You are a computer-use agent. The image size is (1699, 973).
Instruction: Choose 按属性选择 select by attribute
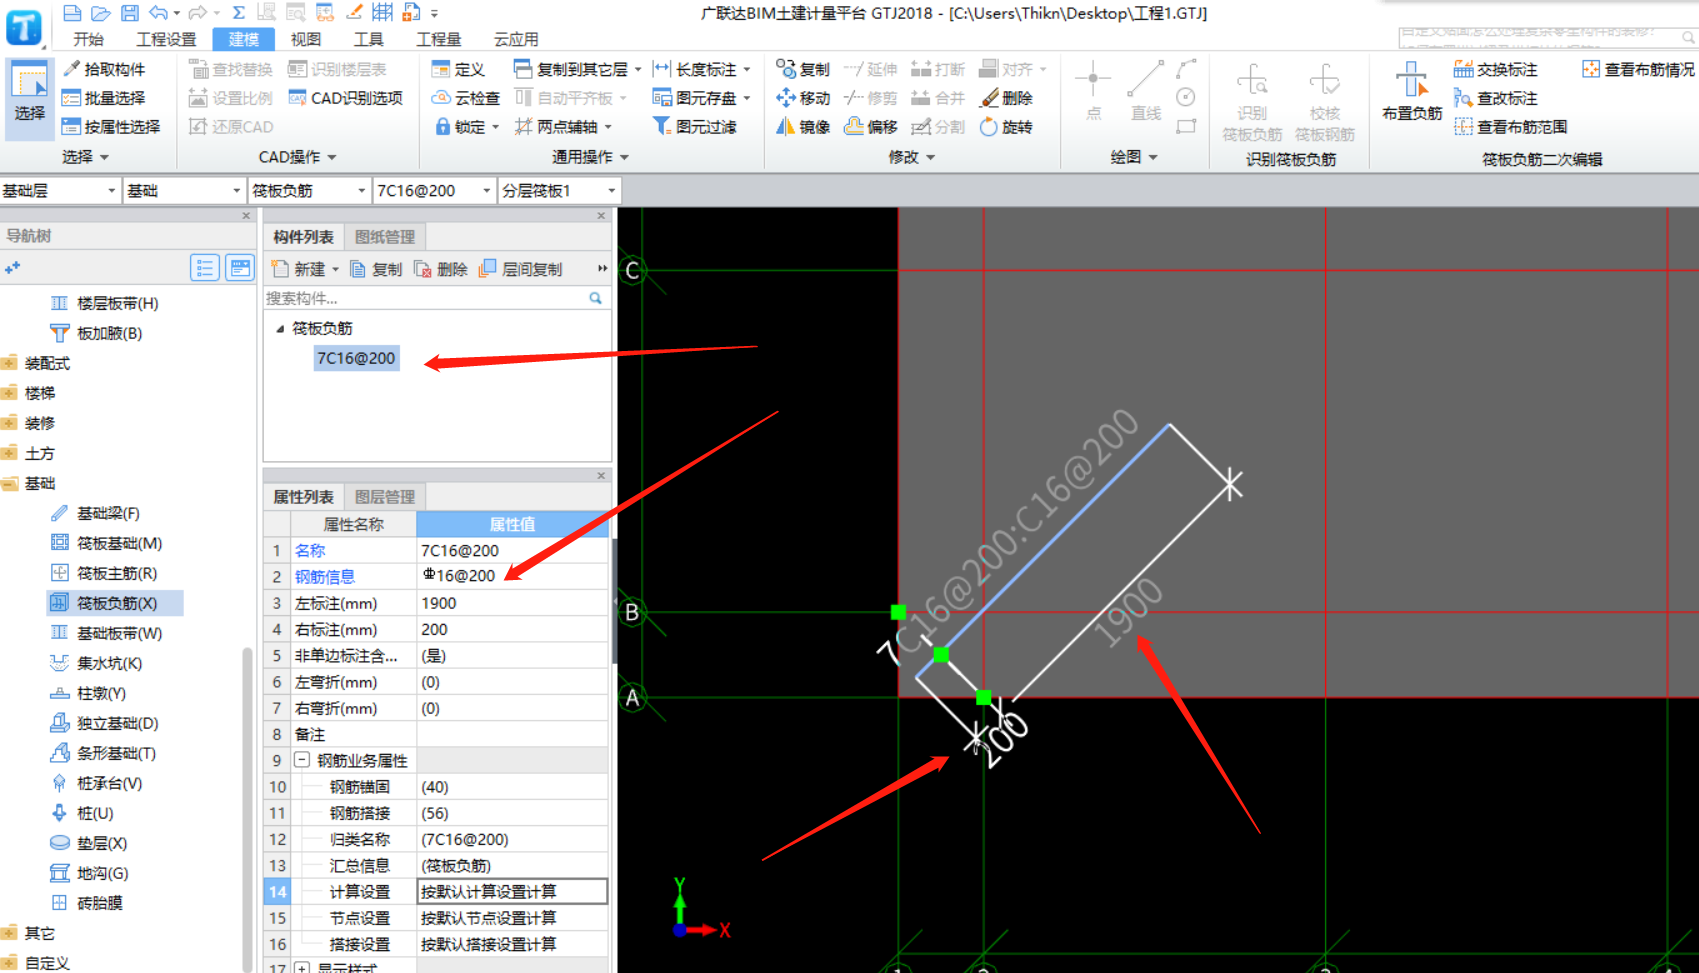[x=111, y=127]
